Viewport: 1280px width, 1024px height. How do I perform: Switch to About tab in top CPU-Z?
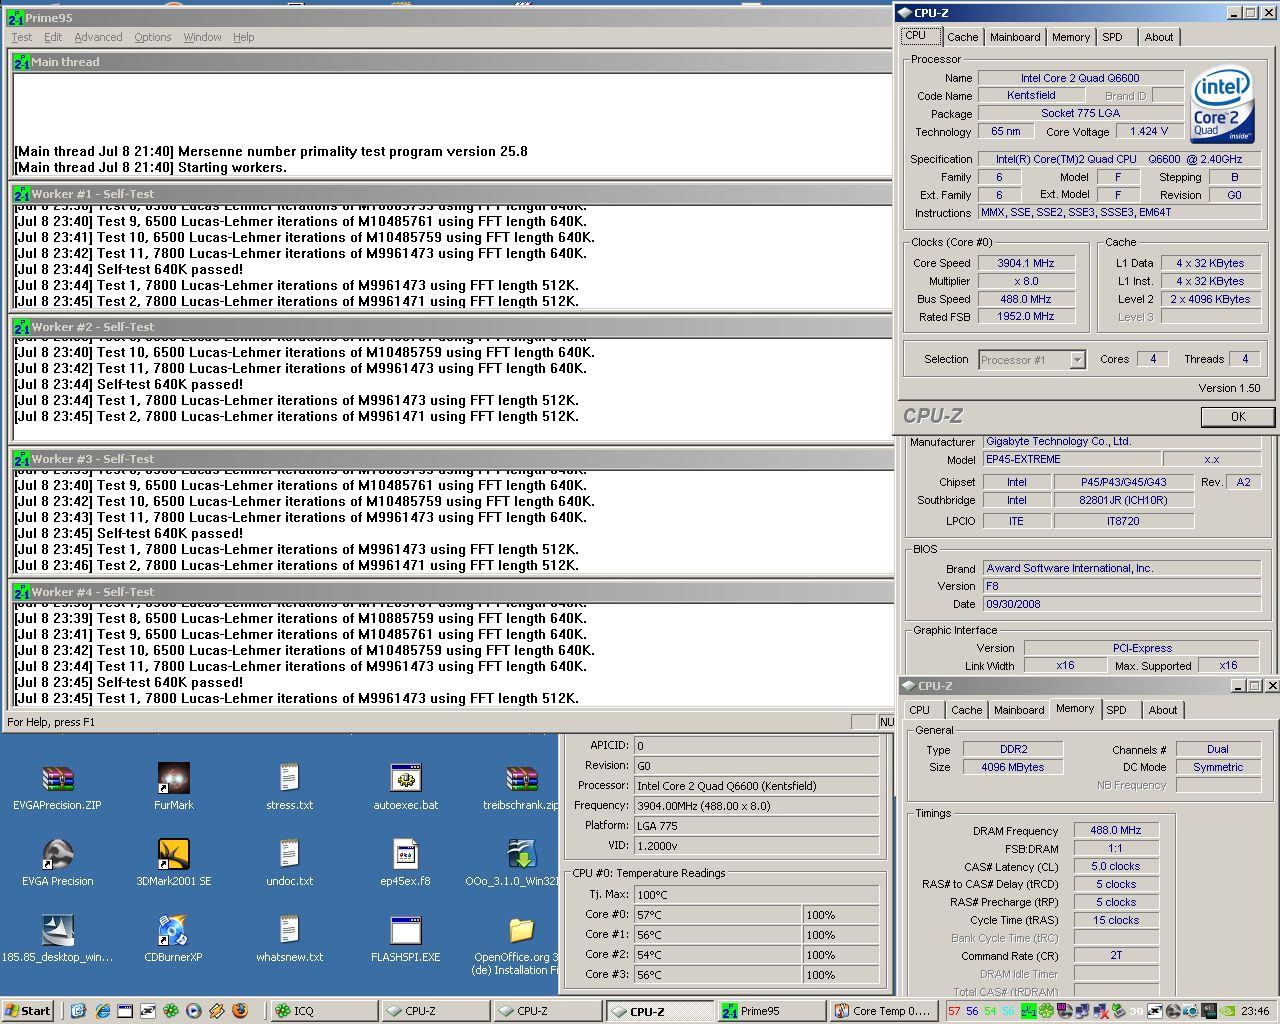(x=1159, y=37)
